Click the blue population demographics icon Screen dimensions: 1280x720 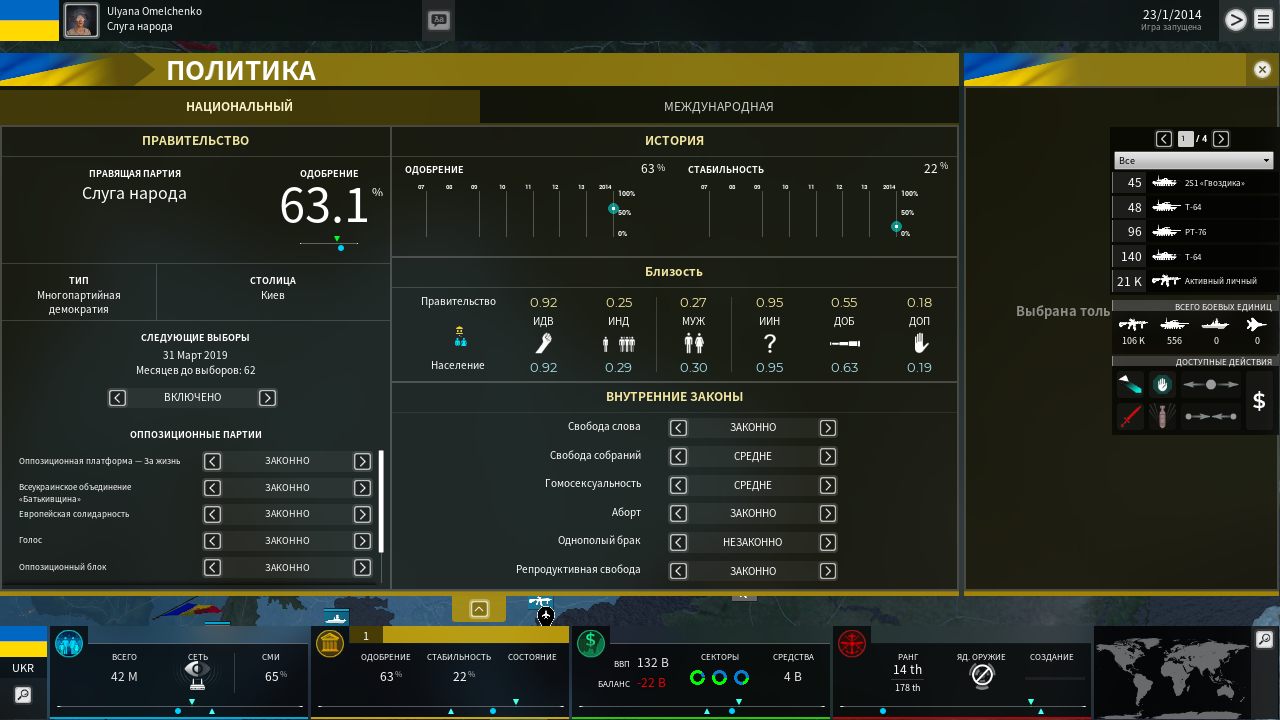69,643
